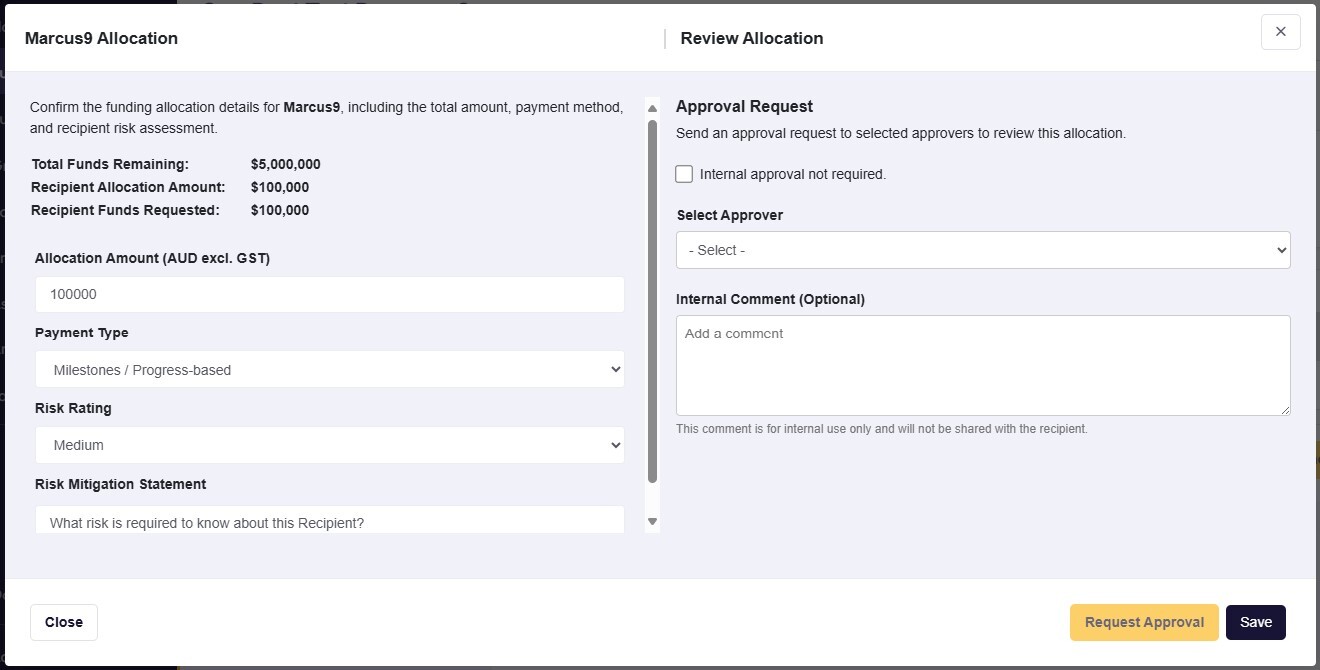The width and height of the screenshot is (1320, 670).
Task: Enable the Internal approval not required checkbox
Action: pos(684,173)
